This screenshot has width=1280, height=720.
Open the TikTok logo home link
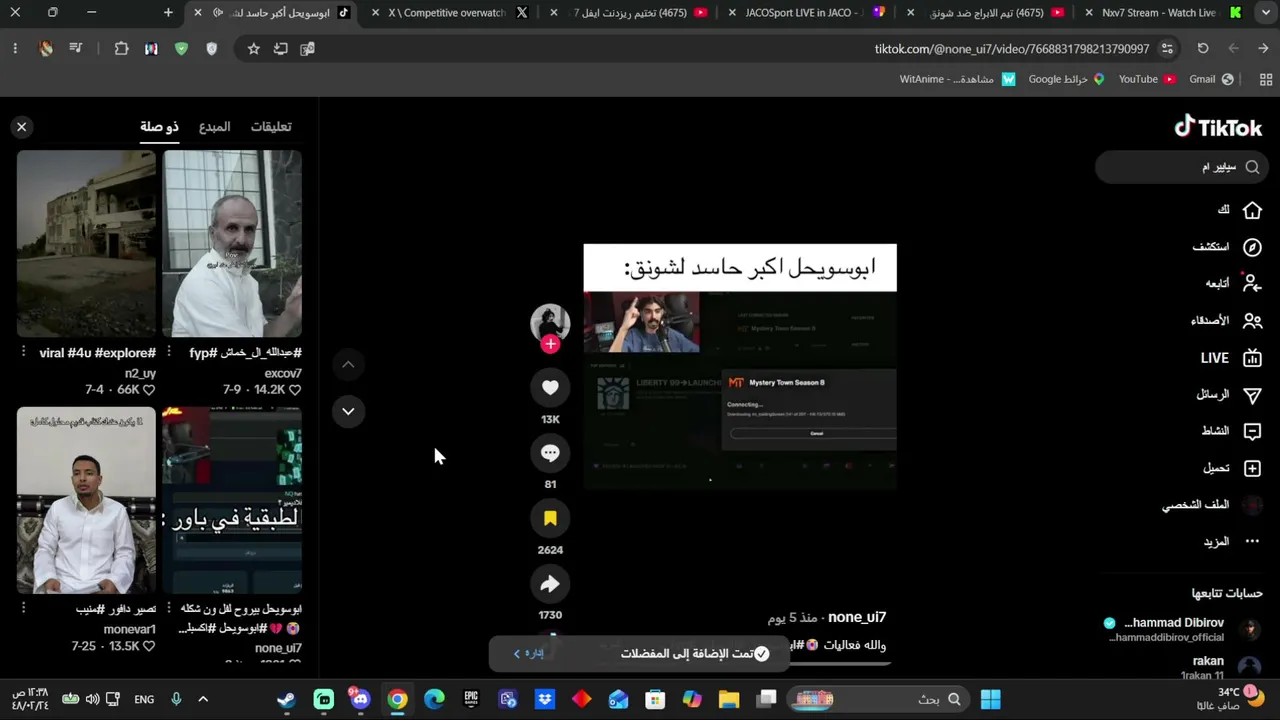(1218, 127)
